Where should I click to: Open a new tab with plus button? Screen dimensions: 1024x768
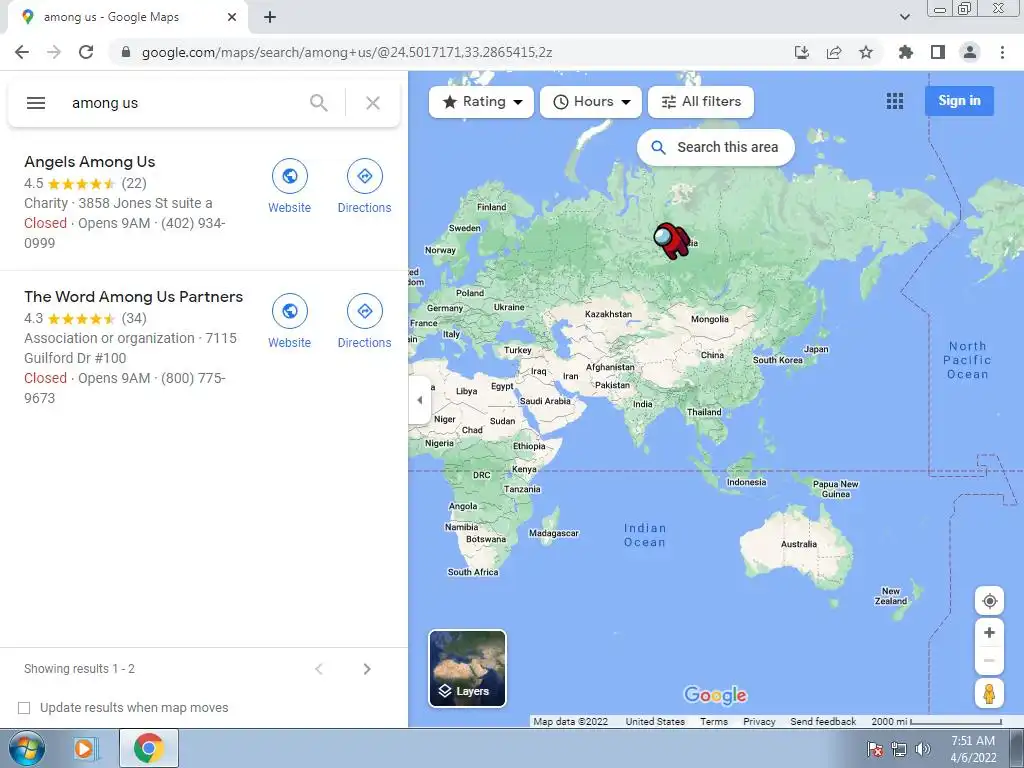click(270, 17)
